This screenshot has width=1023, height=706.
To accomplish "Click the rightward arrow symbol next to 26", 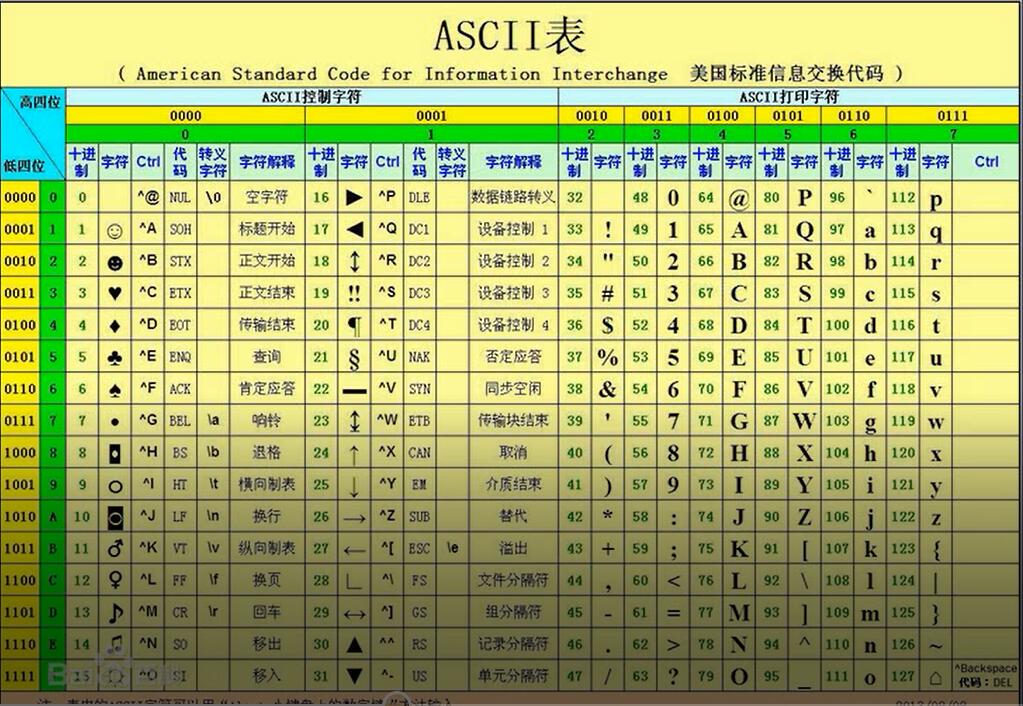I will pyautogui.click(x=354, y=518).
